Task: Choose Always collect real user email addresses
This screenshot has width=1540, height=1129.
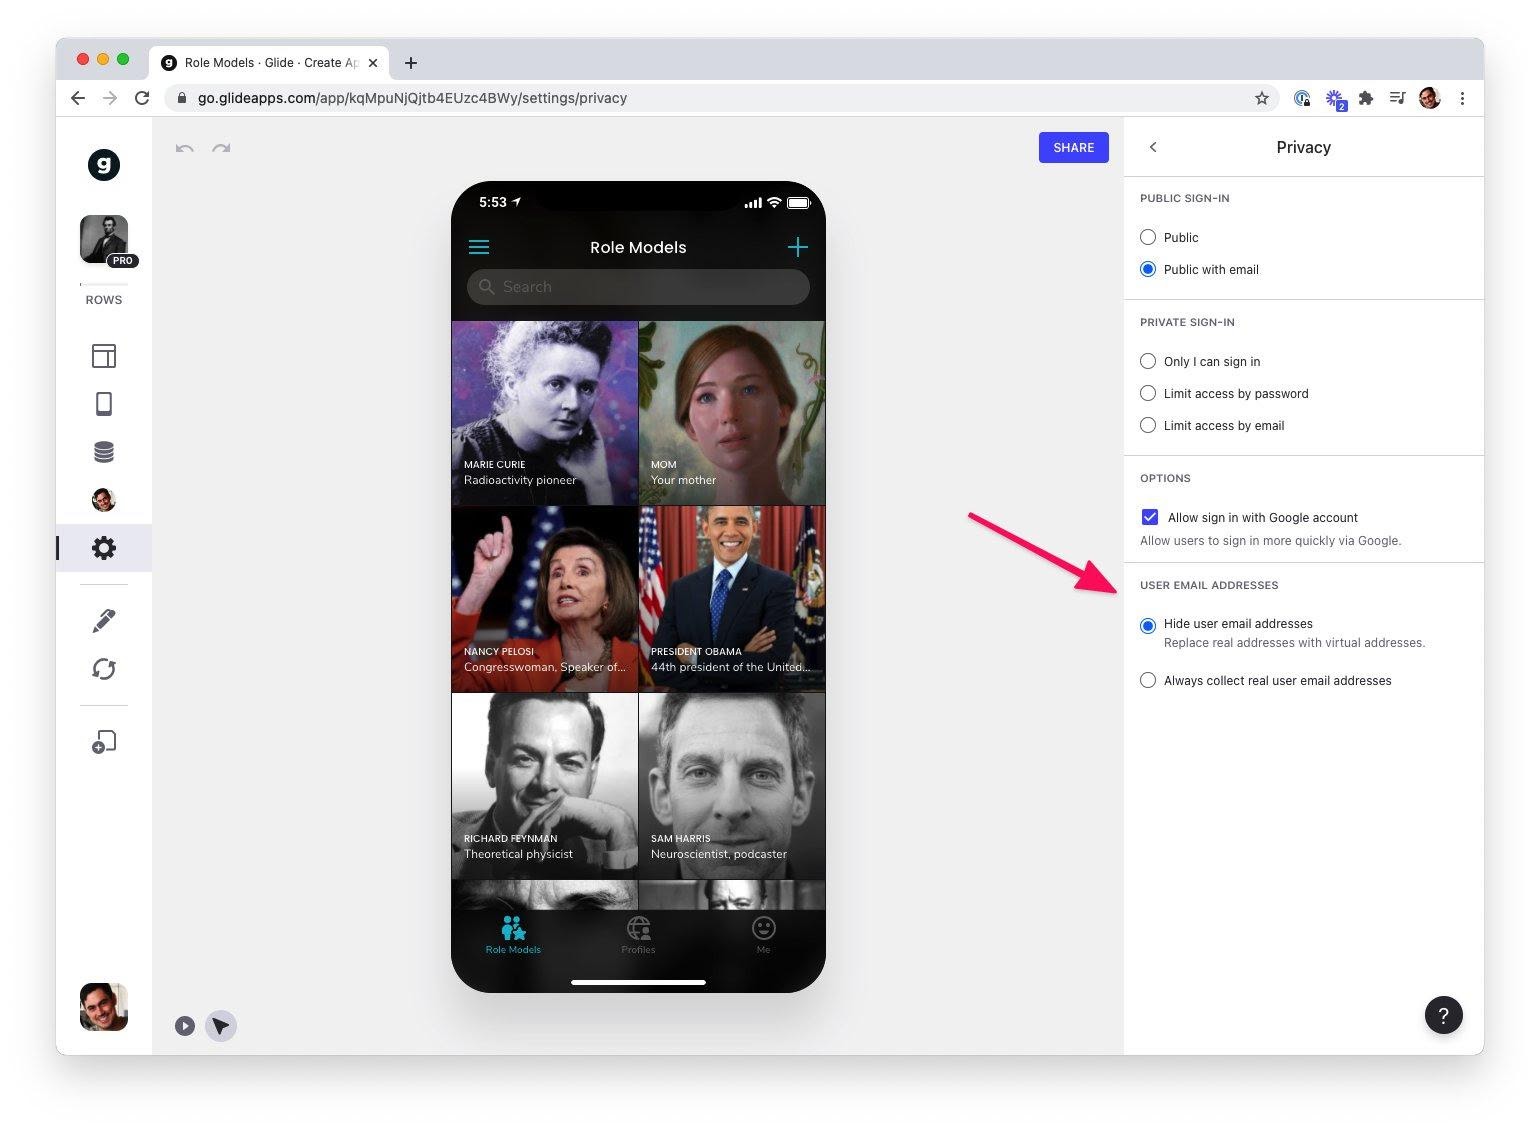Action: pos(1148,680)
